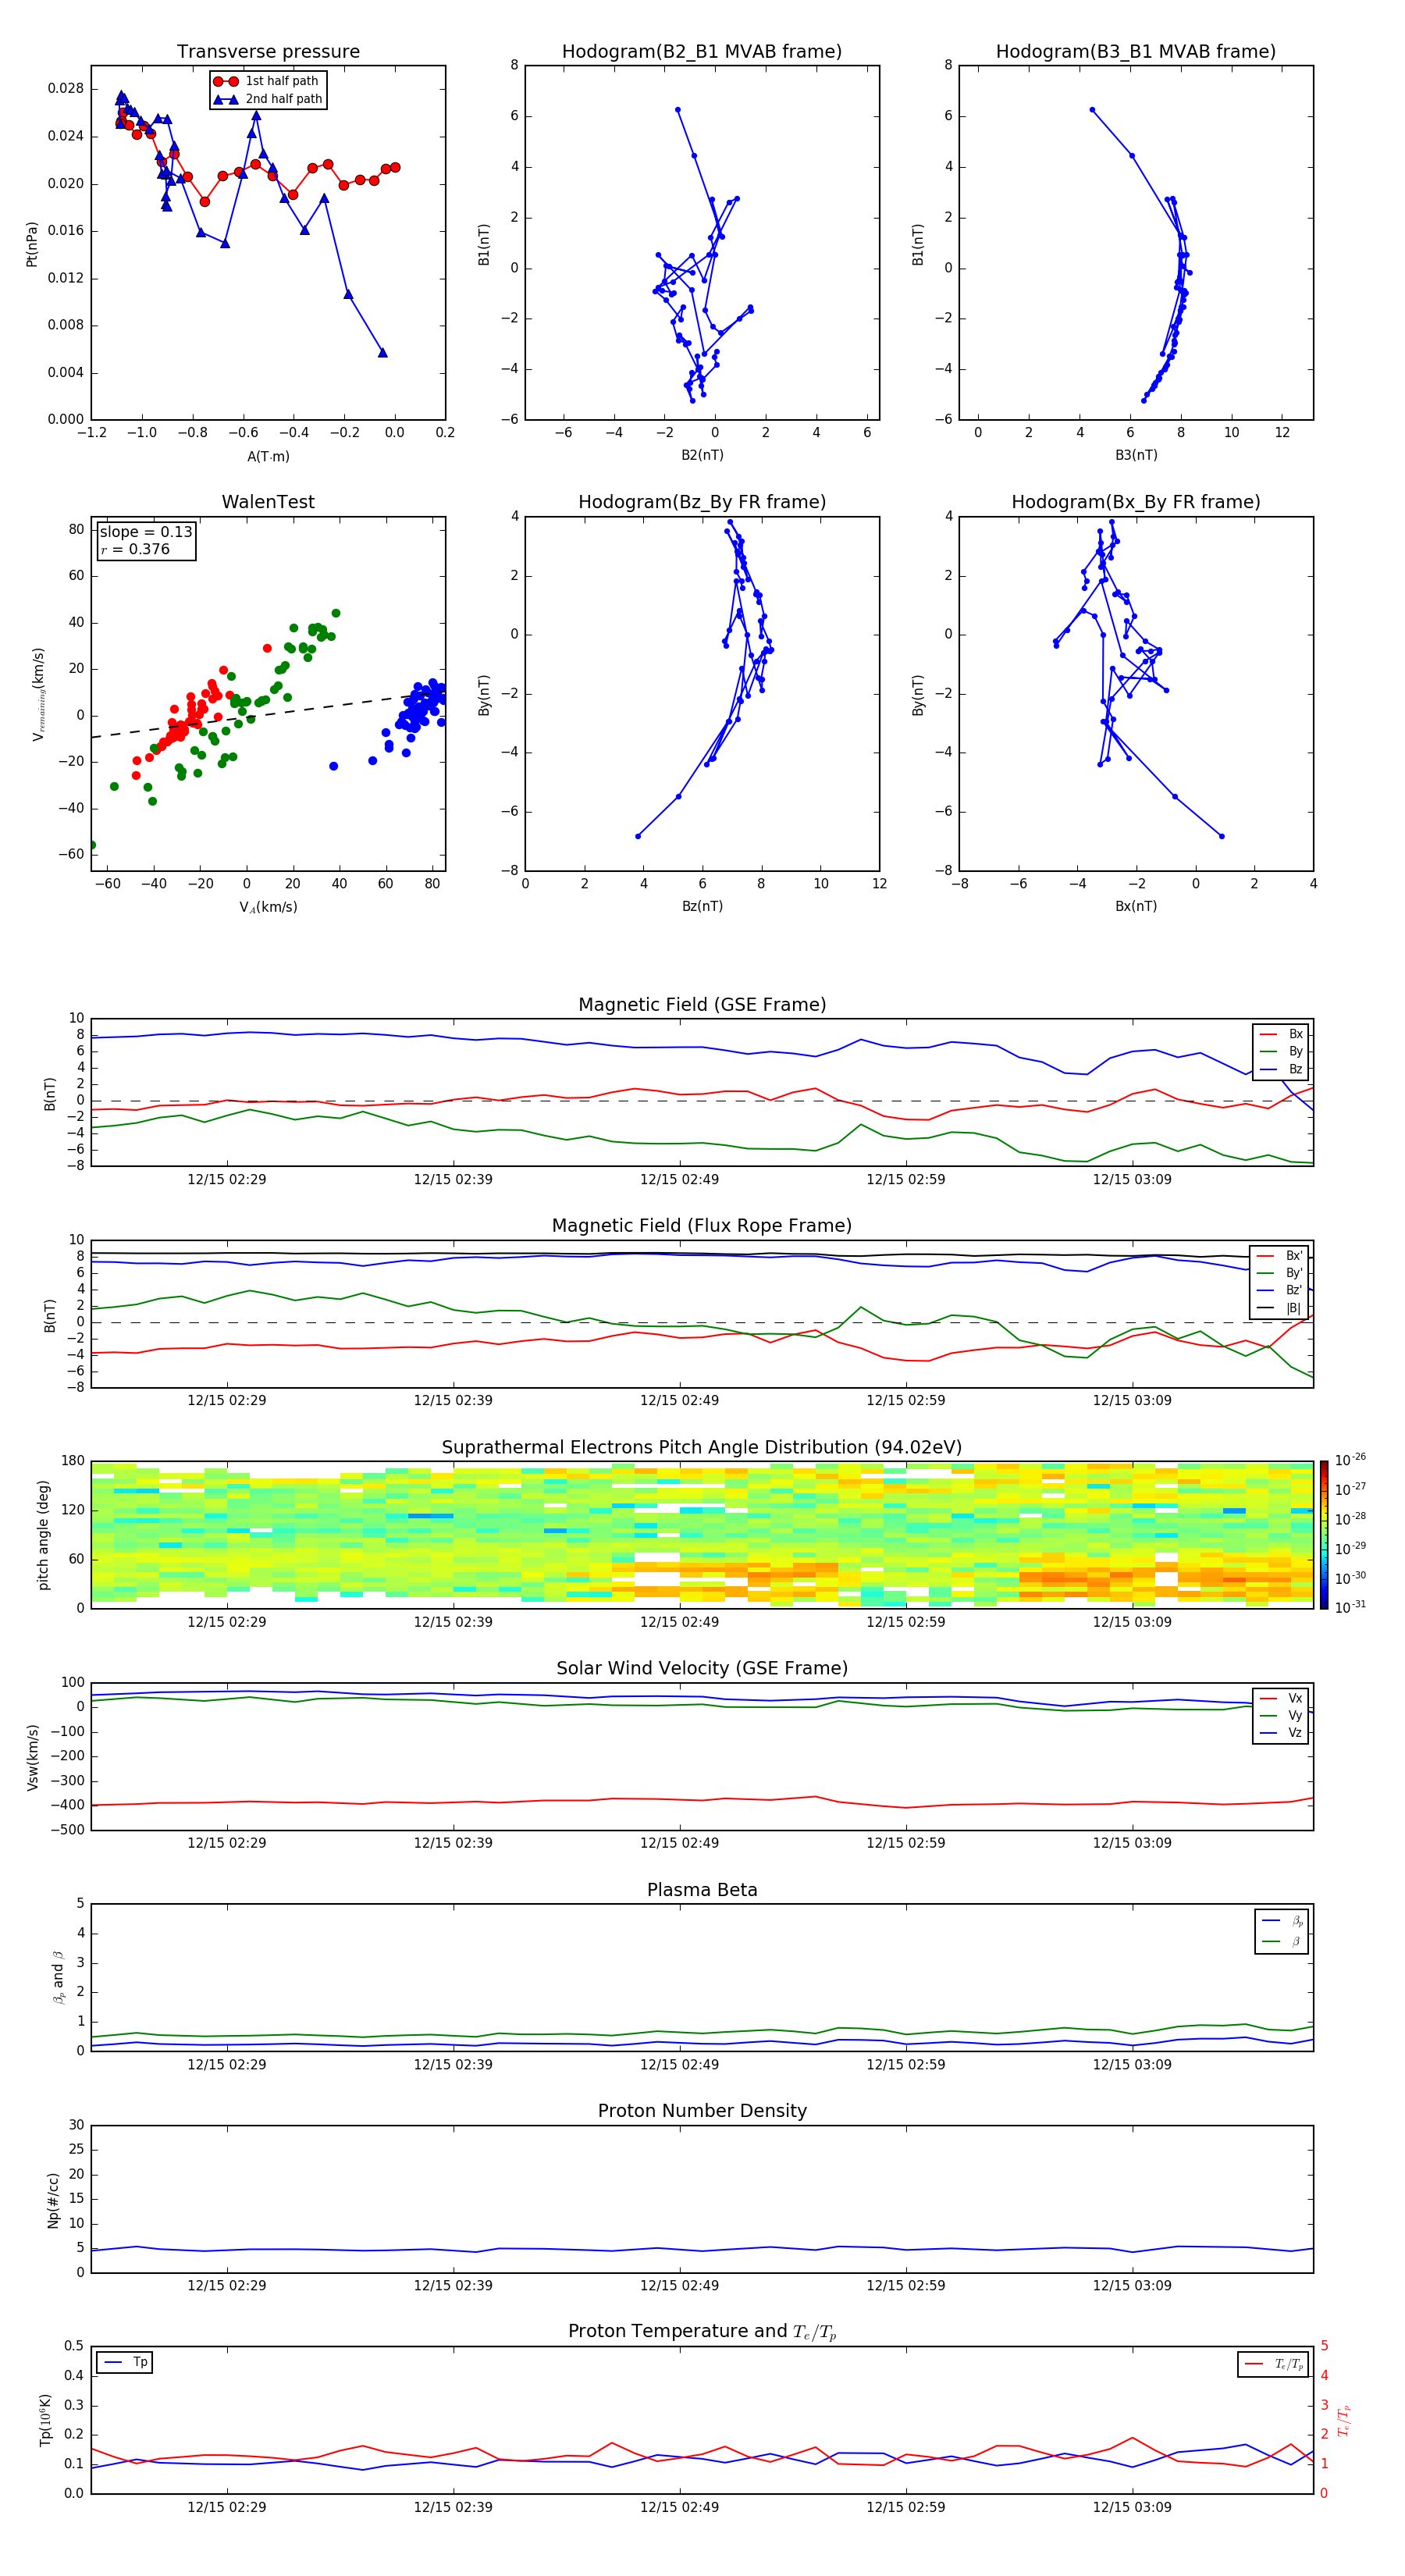Click the 'V_A(km/s)' x-axis label
The width and height of the screenshot is (1405, 2576).
pos(268,907)
